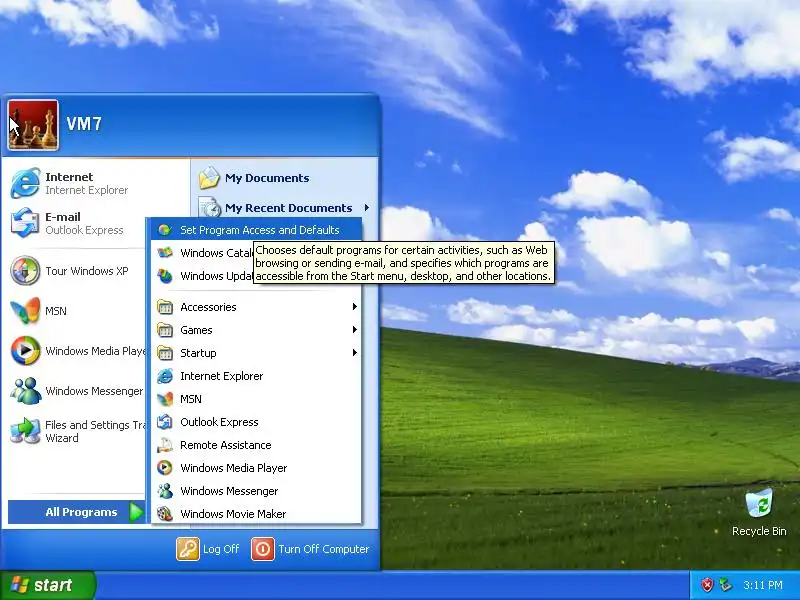Viewport: 800px width, 600px height.
Task: Click the Tour Windows XP icon
Action: [x=25, y=270]
